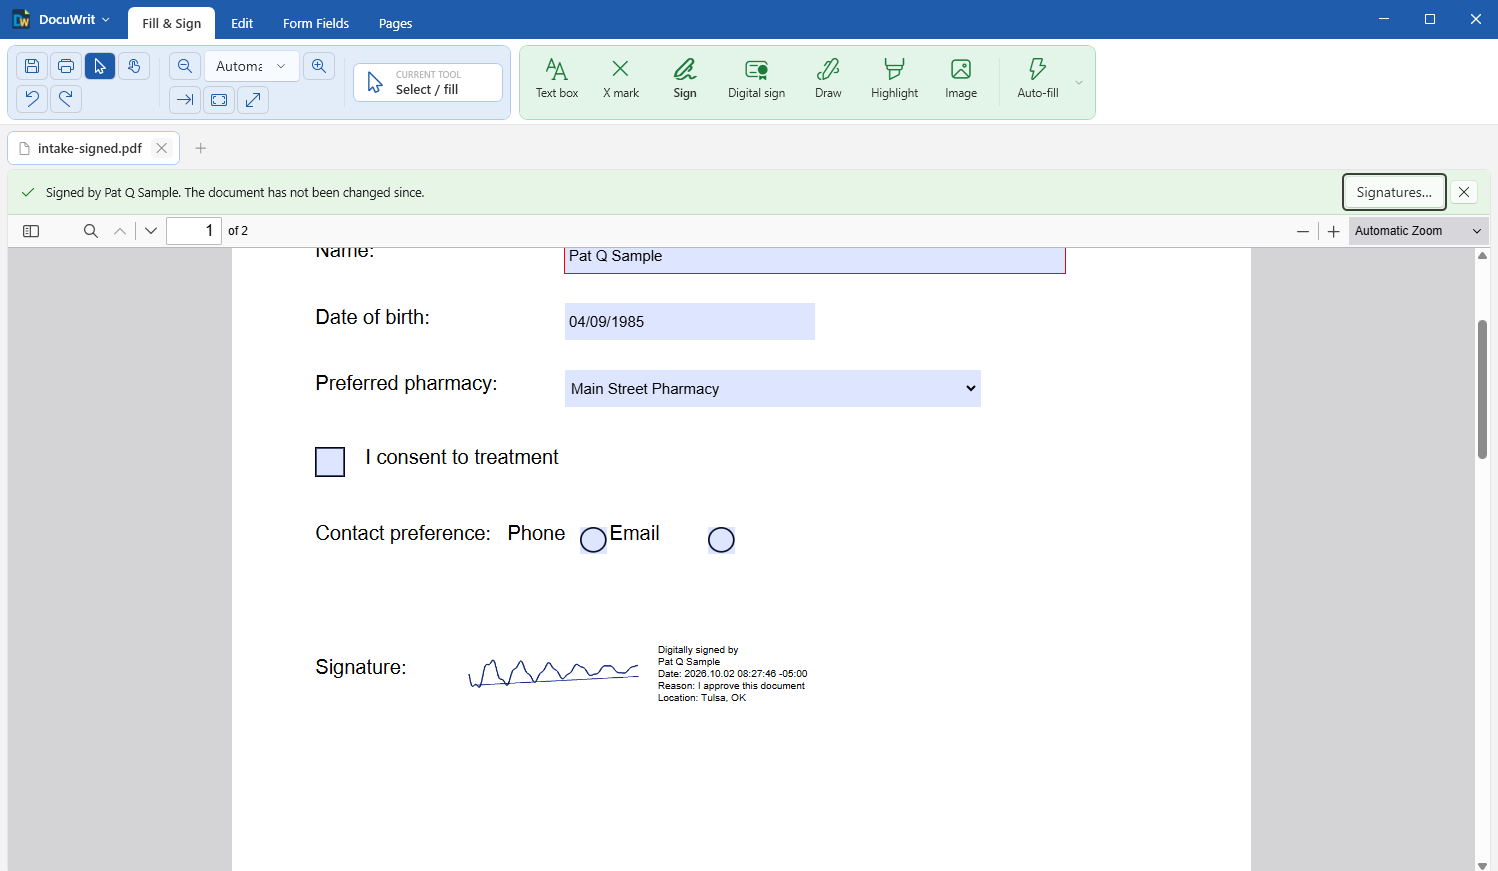Choose the Draw tool
Image resolution: width=1498 pixels, height=871 pixels.
tap(828, 79)
